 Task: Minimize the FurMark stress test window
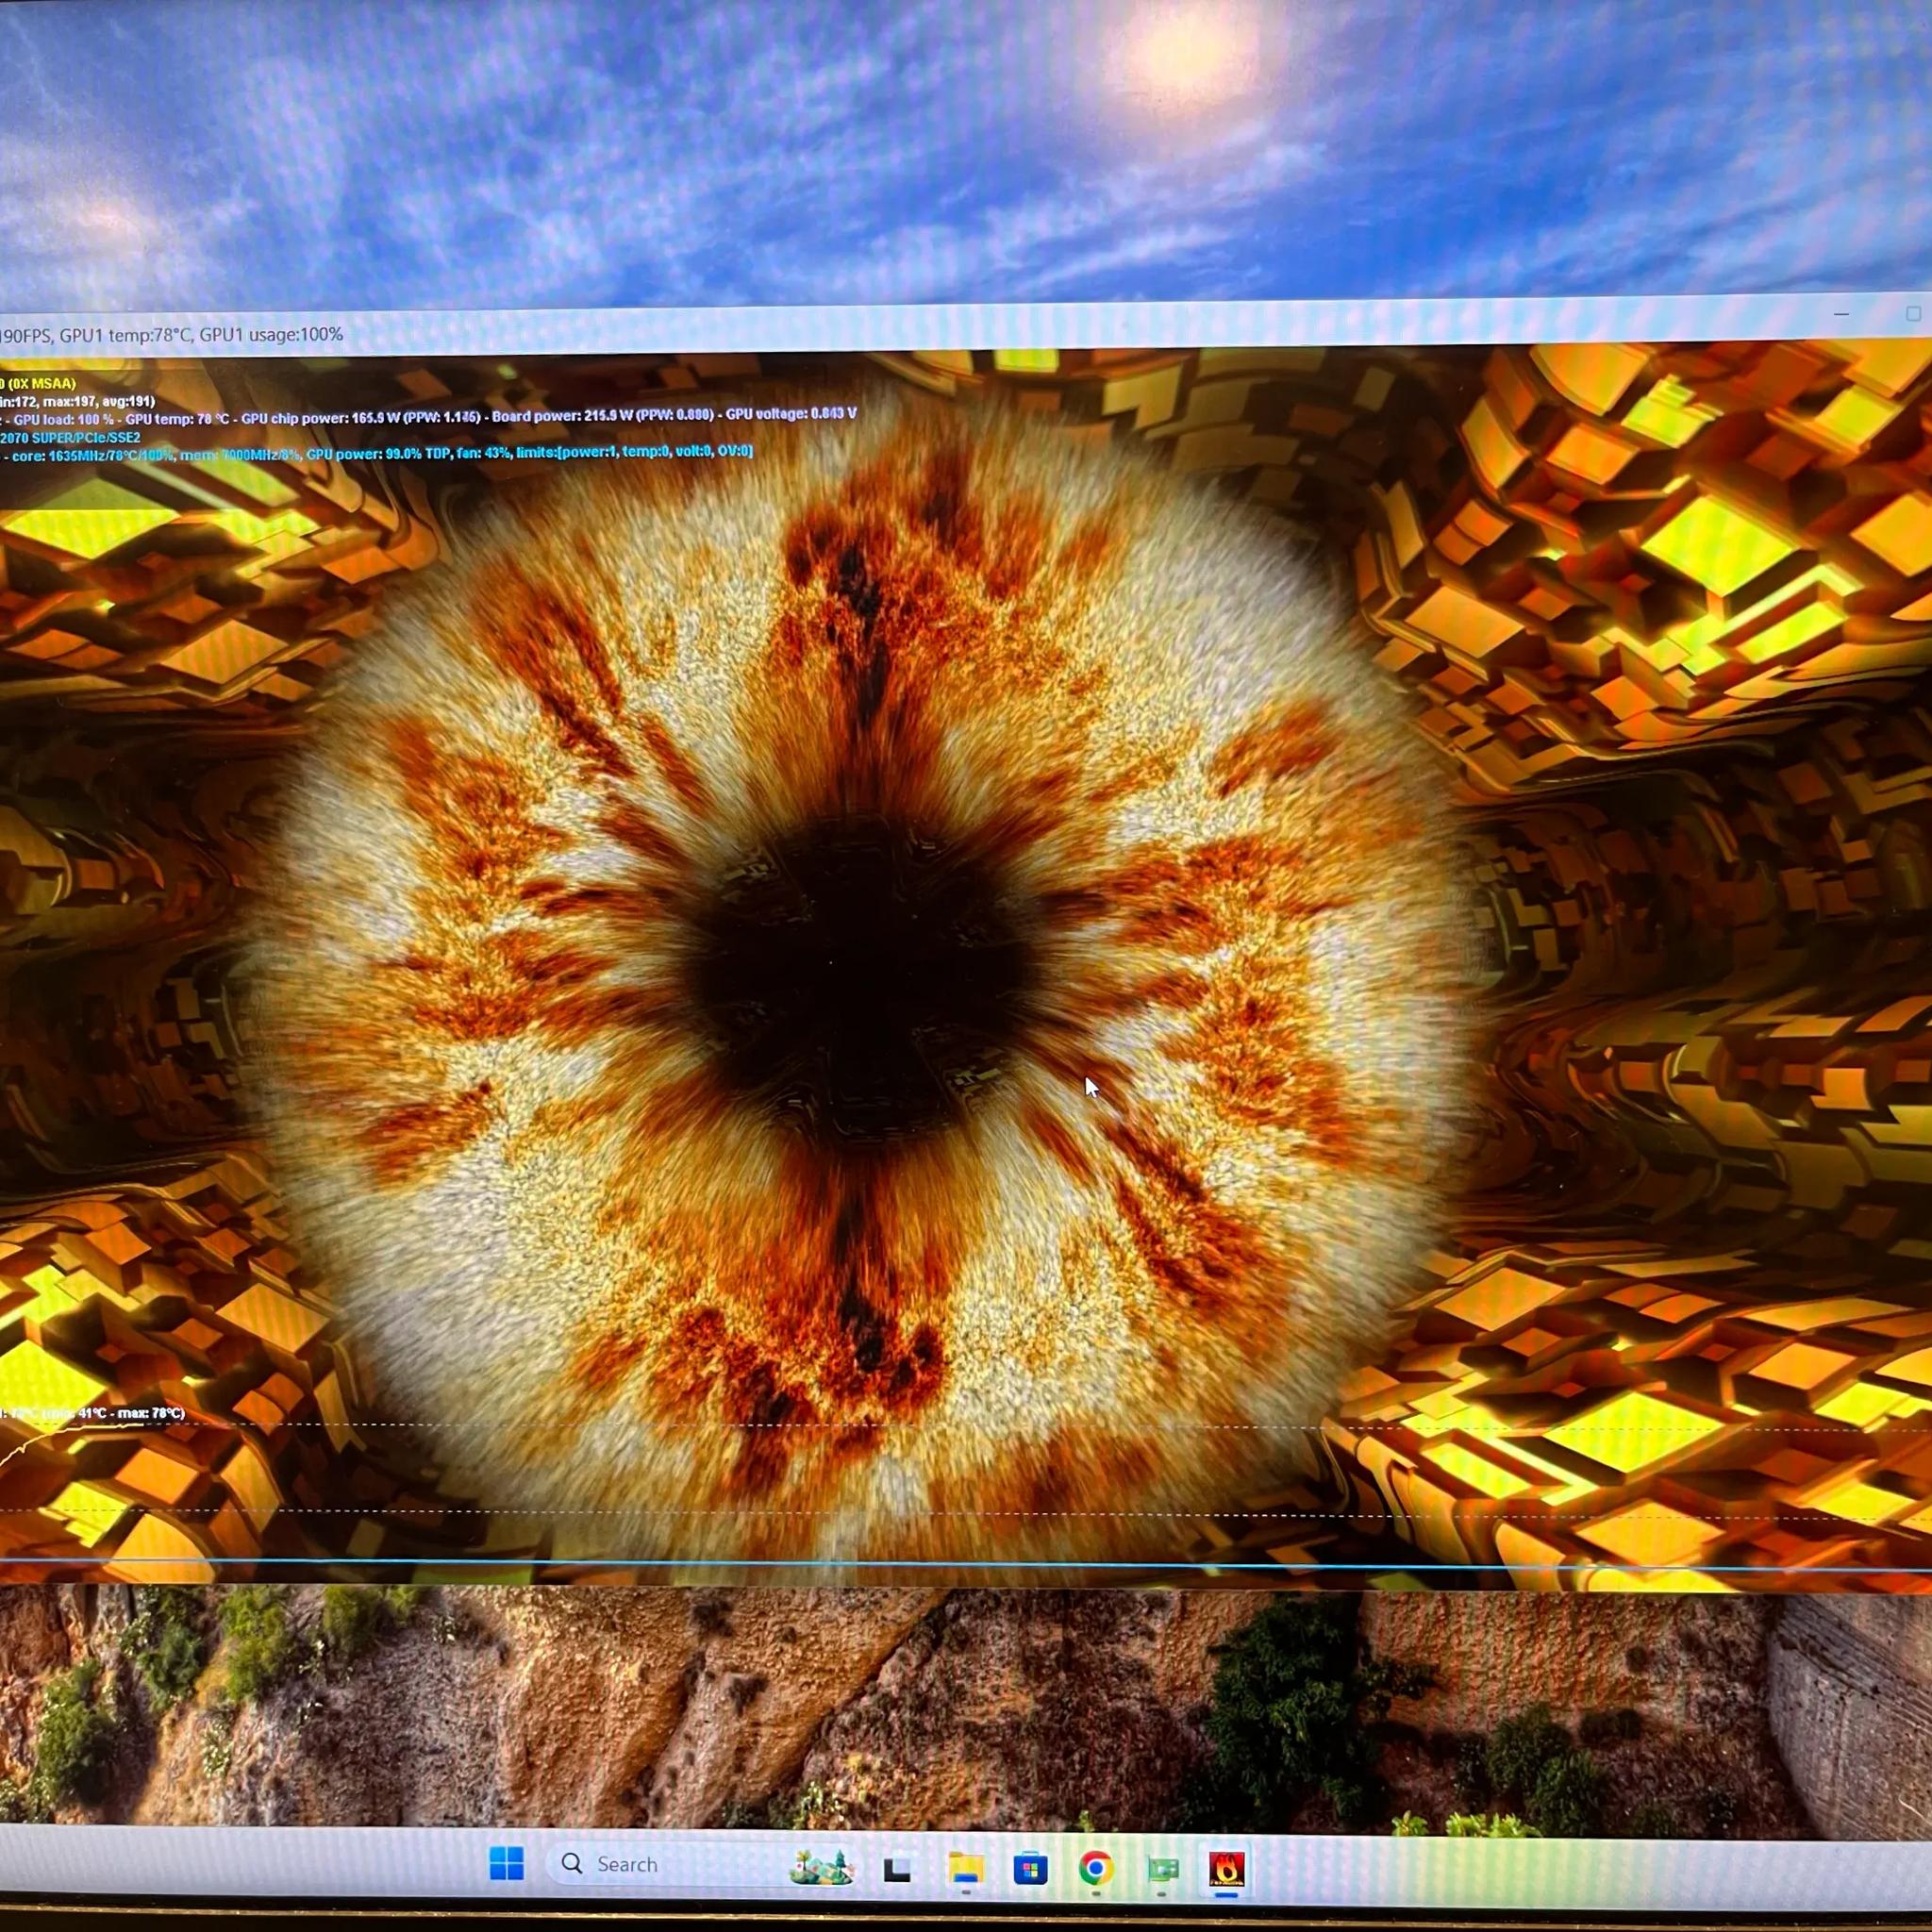point(1841,315)
